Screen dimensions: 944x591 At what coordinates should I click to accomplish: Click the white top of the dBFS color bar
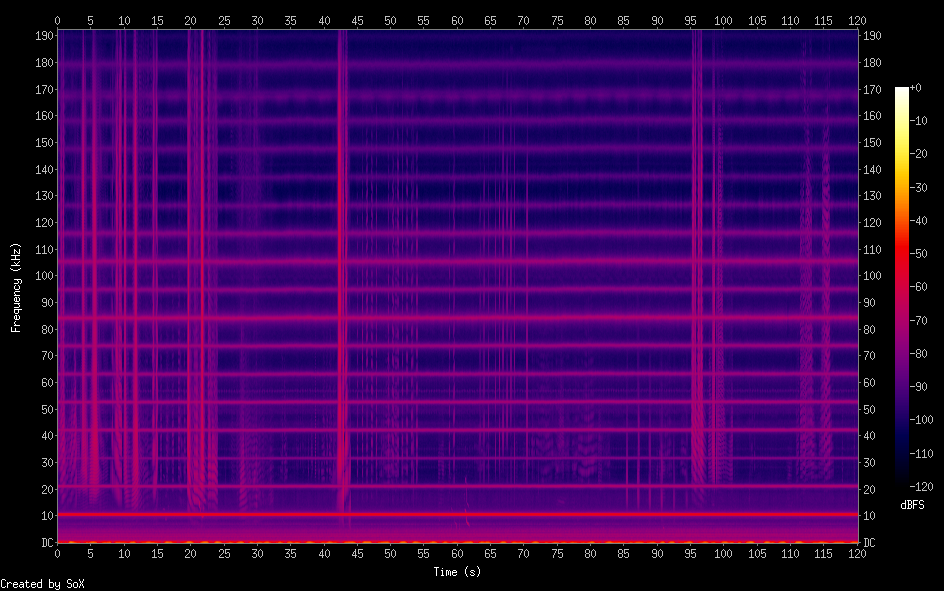tap(902, 91)
